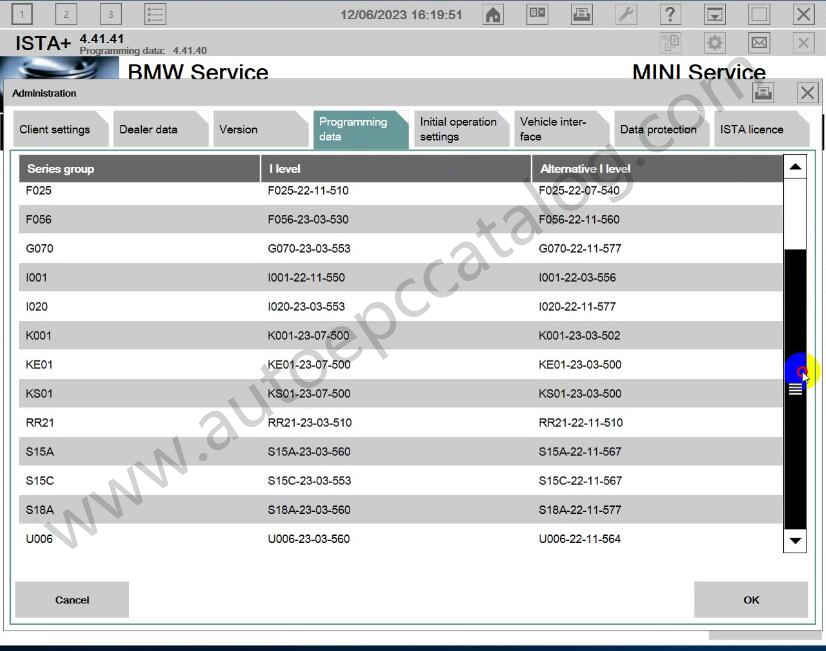Open the Dealer data tab
This screenshot has width=826, height=651.
(149, 130)
